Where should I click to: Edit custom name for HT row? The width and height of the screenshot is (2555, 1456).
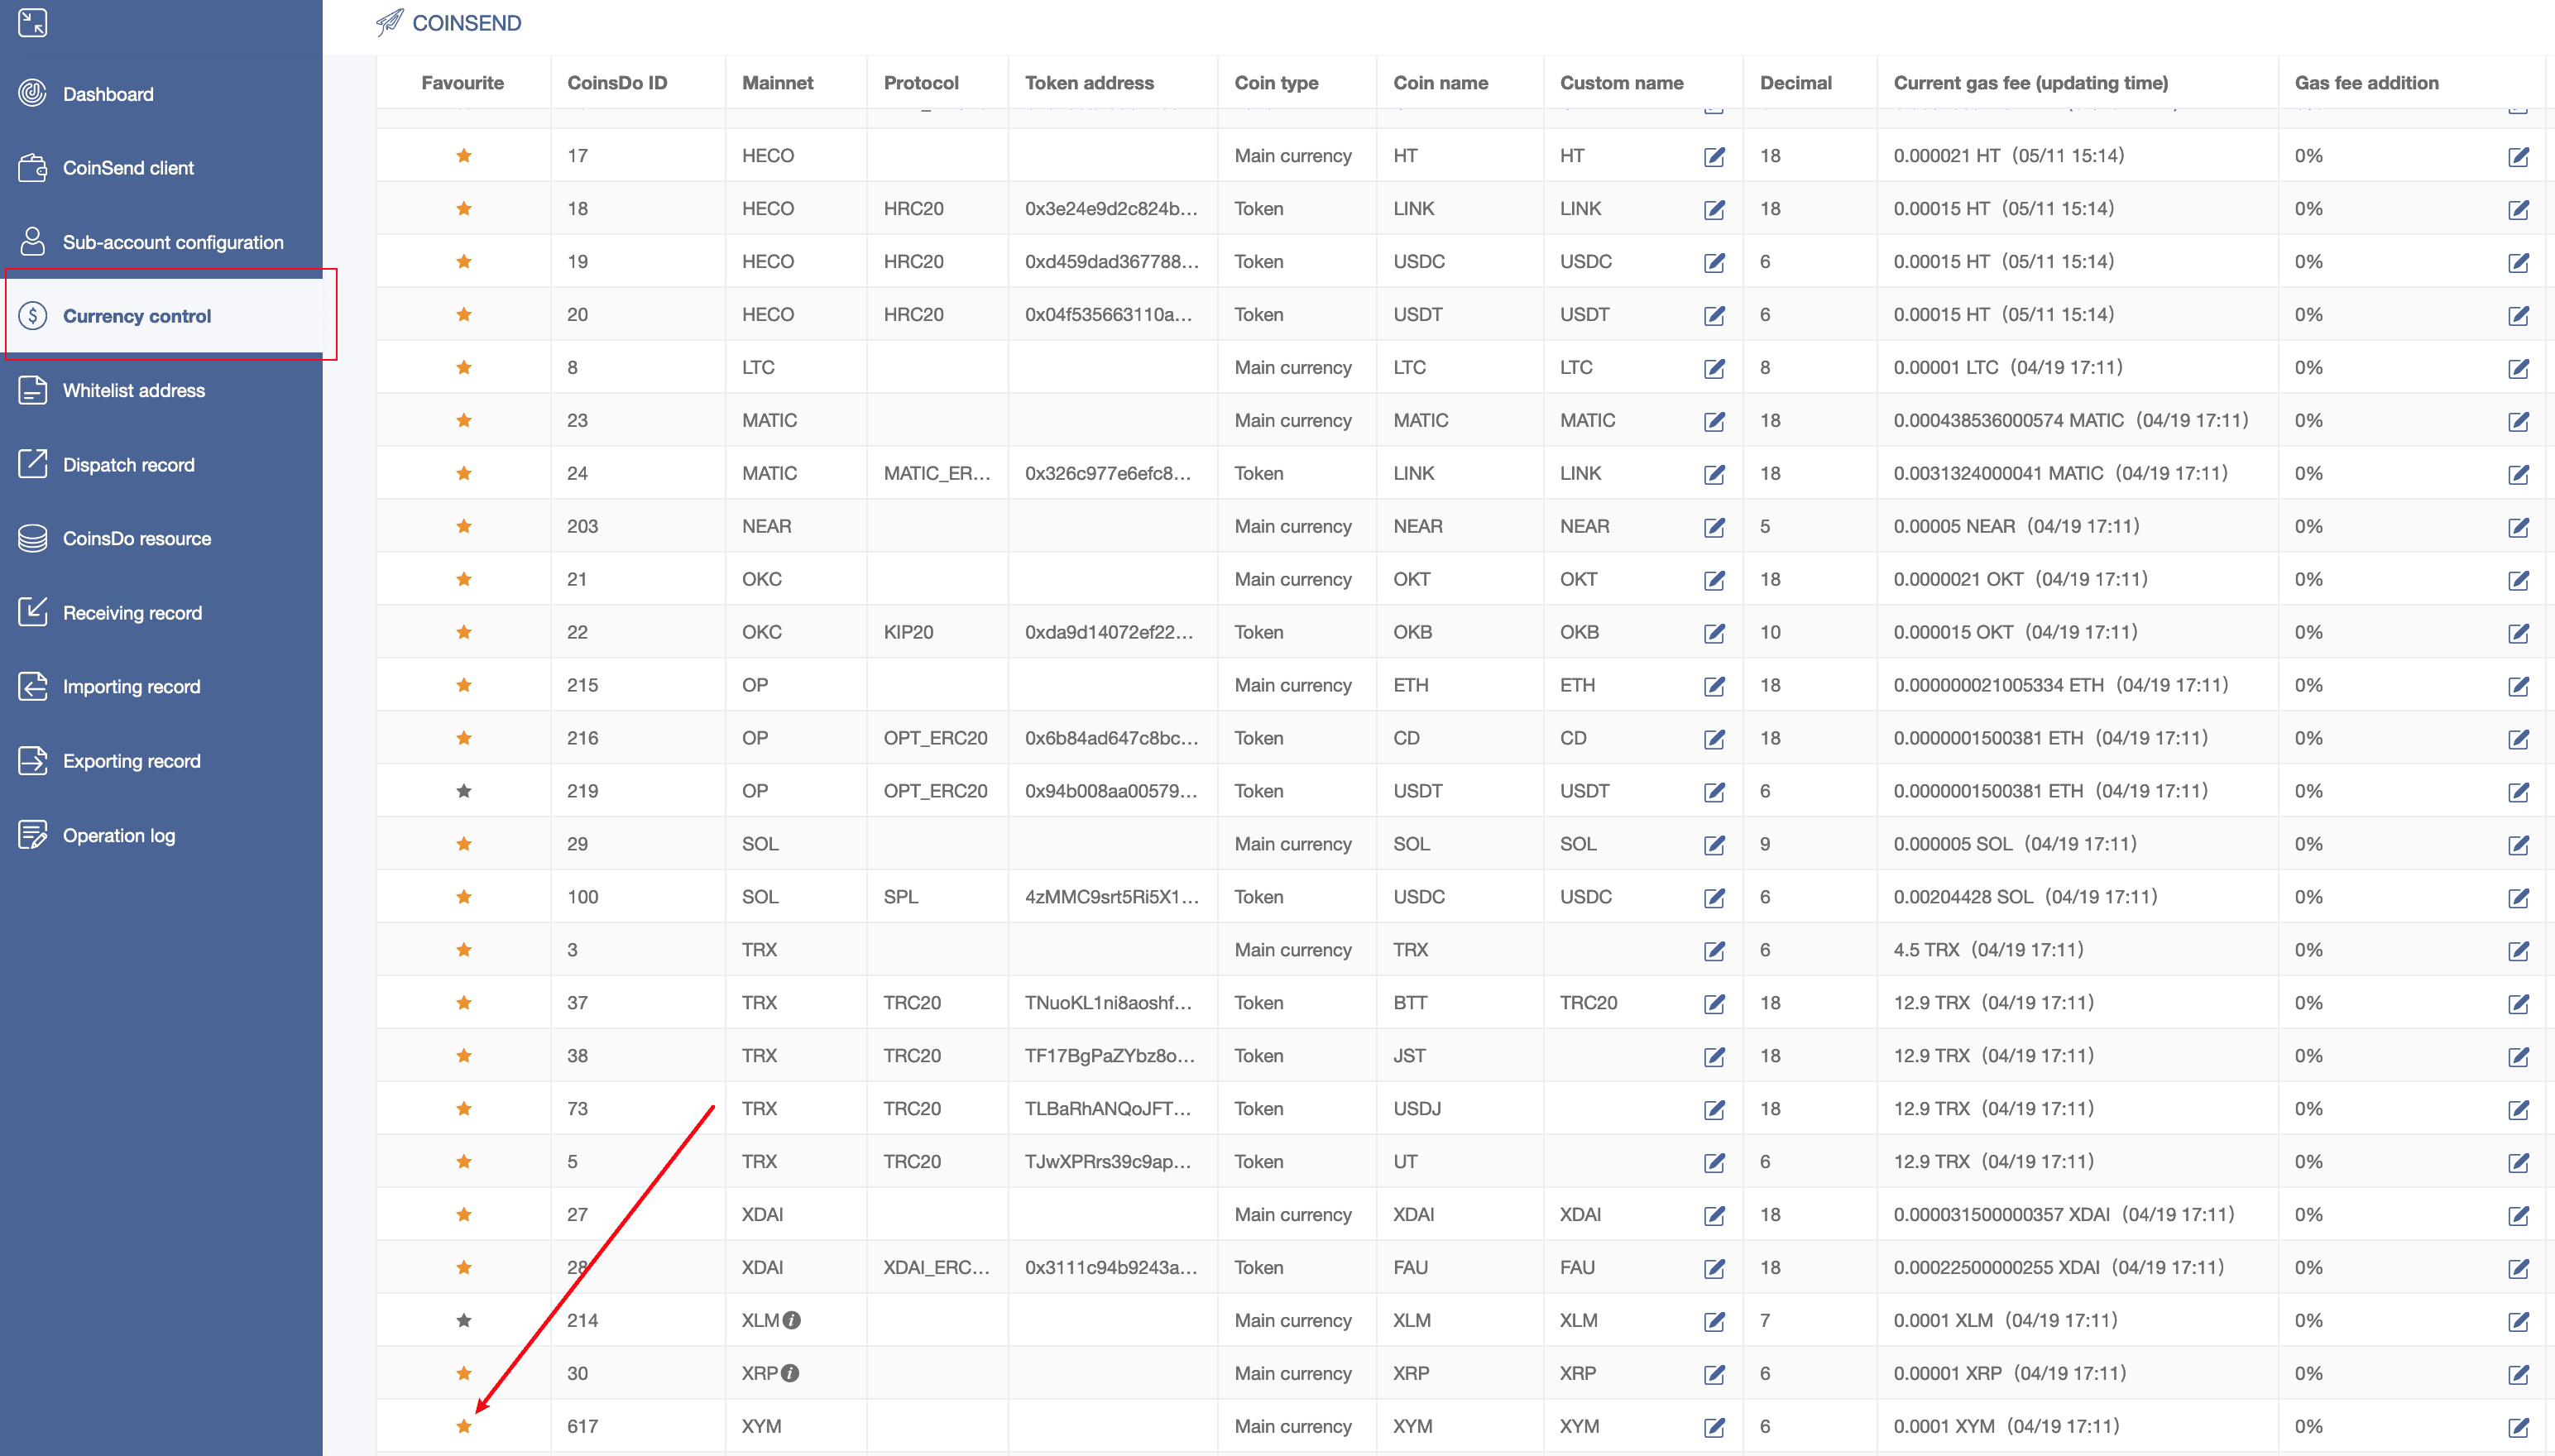[1714, 157]
